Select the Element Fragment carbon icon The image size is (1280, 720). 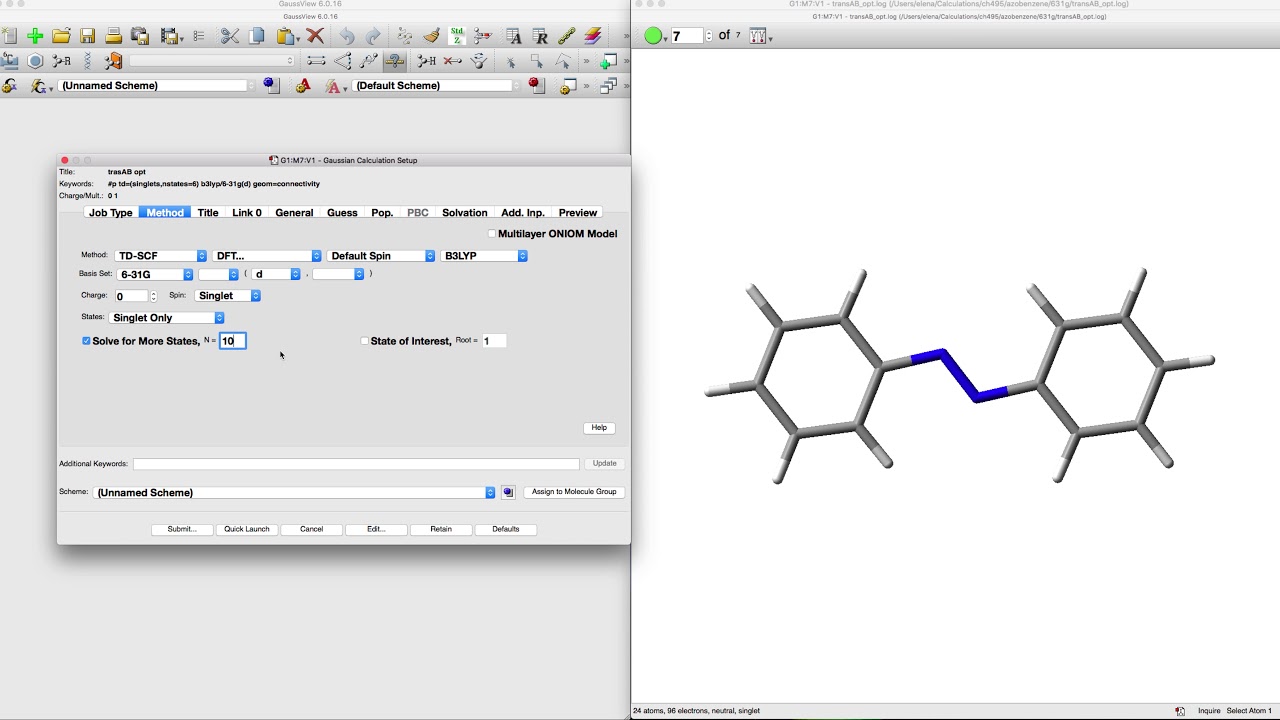[9, 61]
